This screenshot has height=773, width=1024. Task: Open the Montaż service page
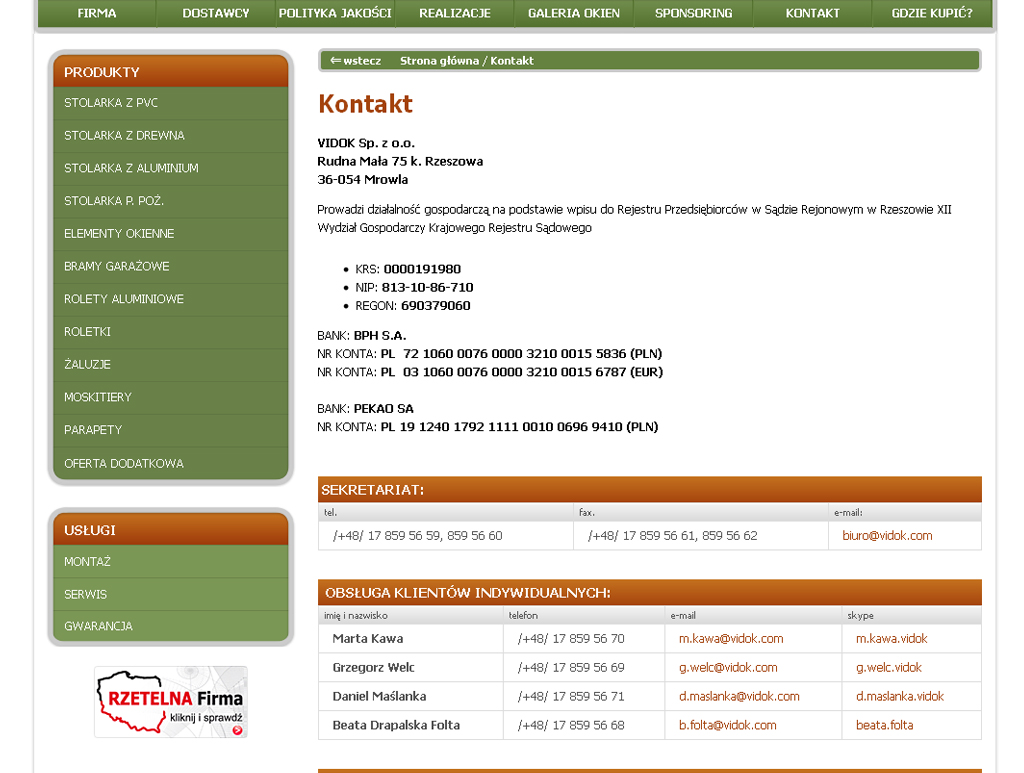click(88, 562)
